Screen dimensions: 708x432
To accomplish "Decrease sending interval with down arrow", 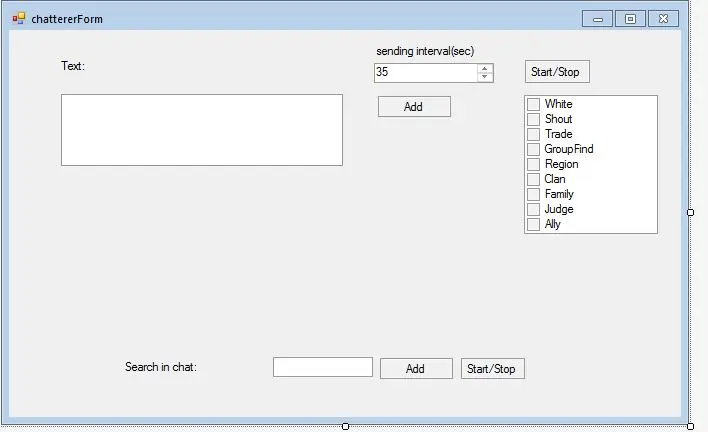I will click(x=485, y=77).
